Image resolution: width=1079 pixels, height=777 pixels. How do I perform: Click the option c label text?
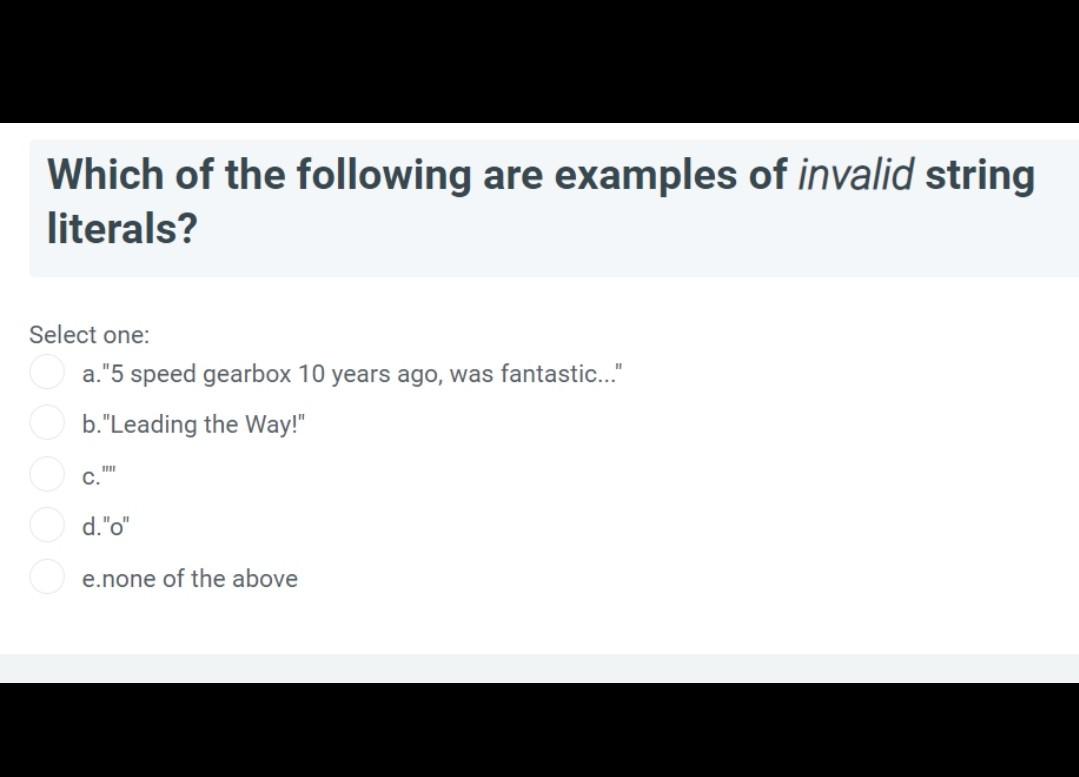click(x=98, y=475)
